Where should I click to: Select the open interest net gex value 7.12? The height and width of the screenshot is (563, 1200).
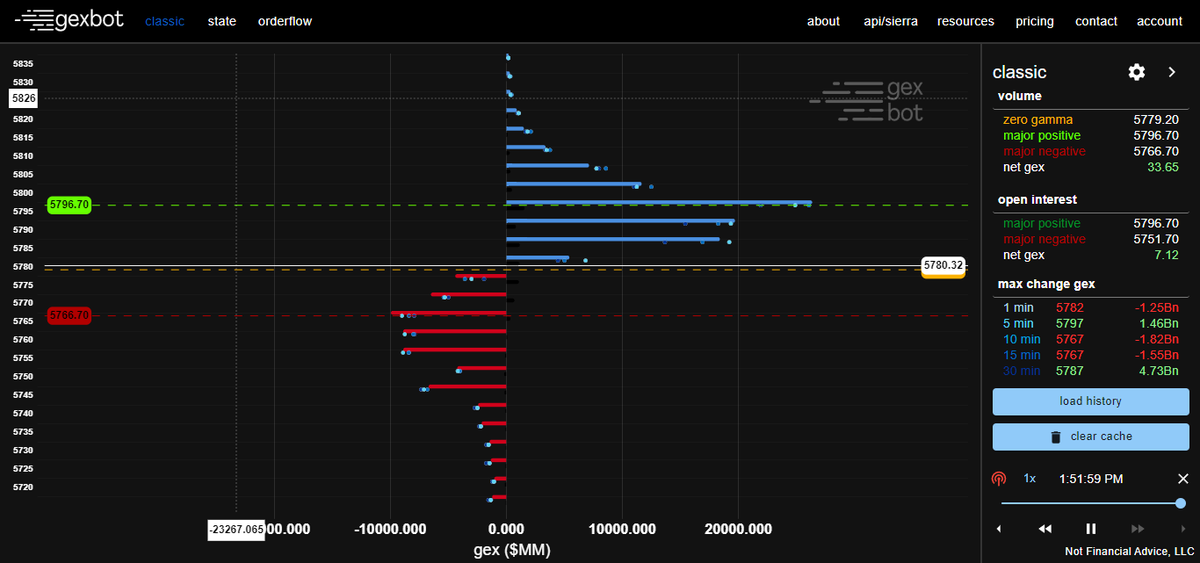click(1166, 255)
